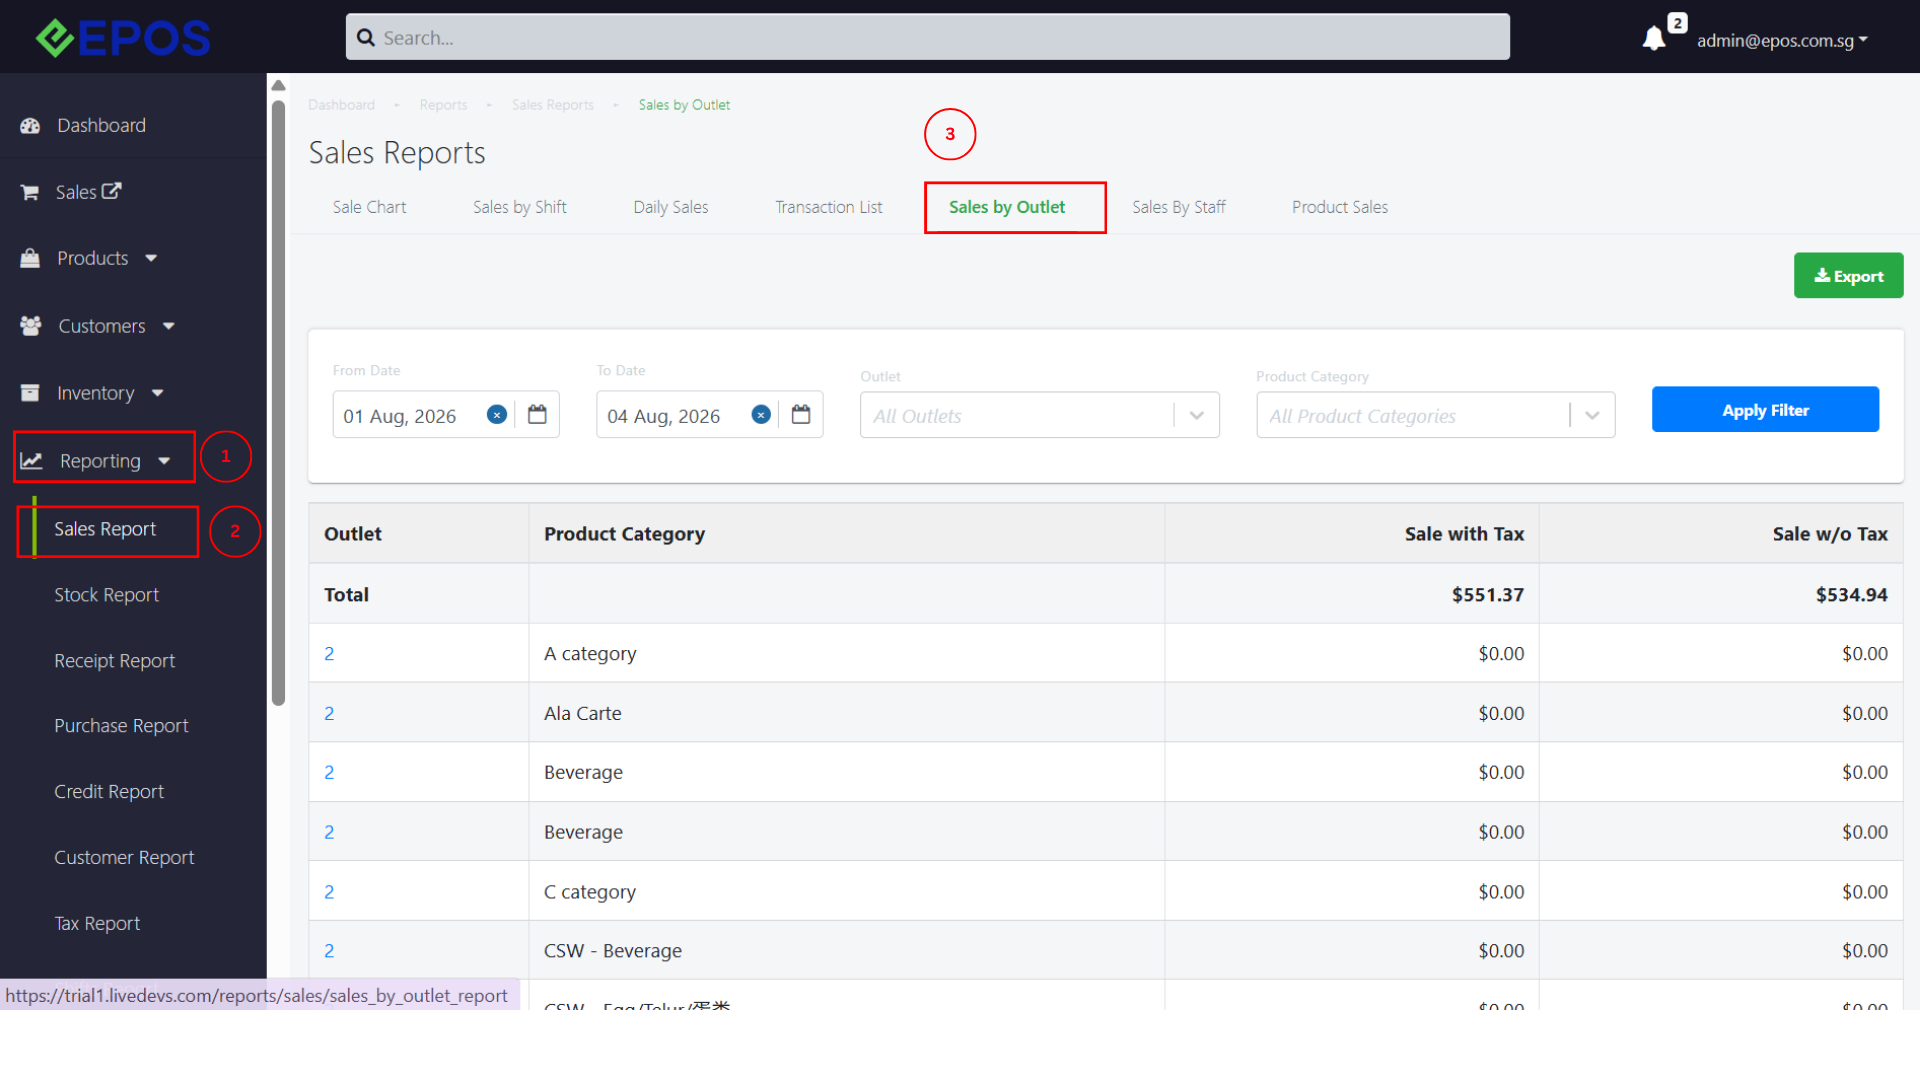
Task: Open Dashboard in the sidebar
Action: coord(101,126)
